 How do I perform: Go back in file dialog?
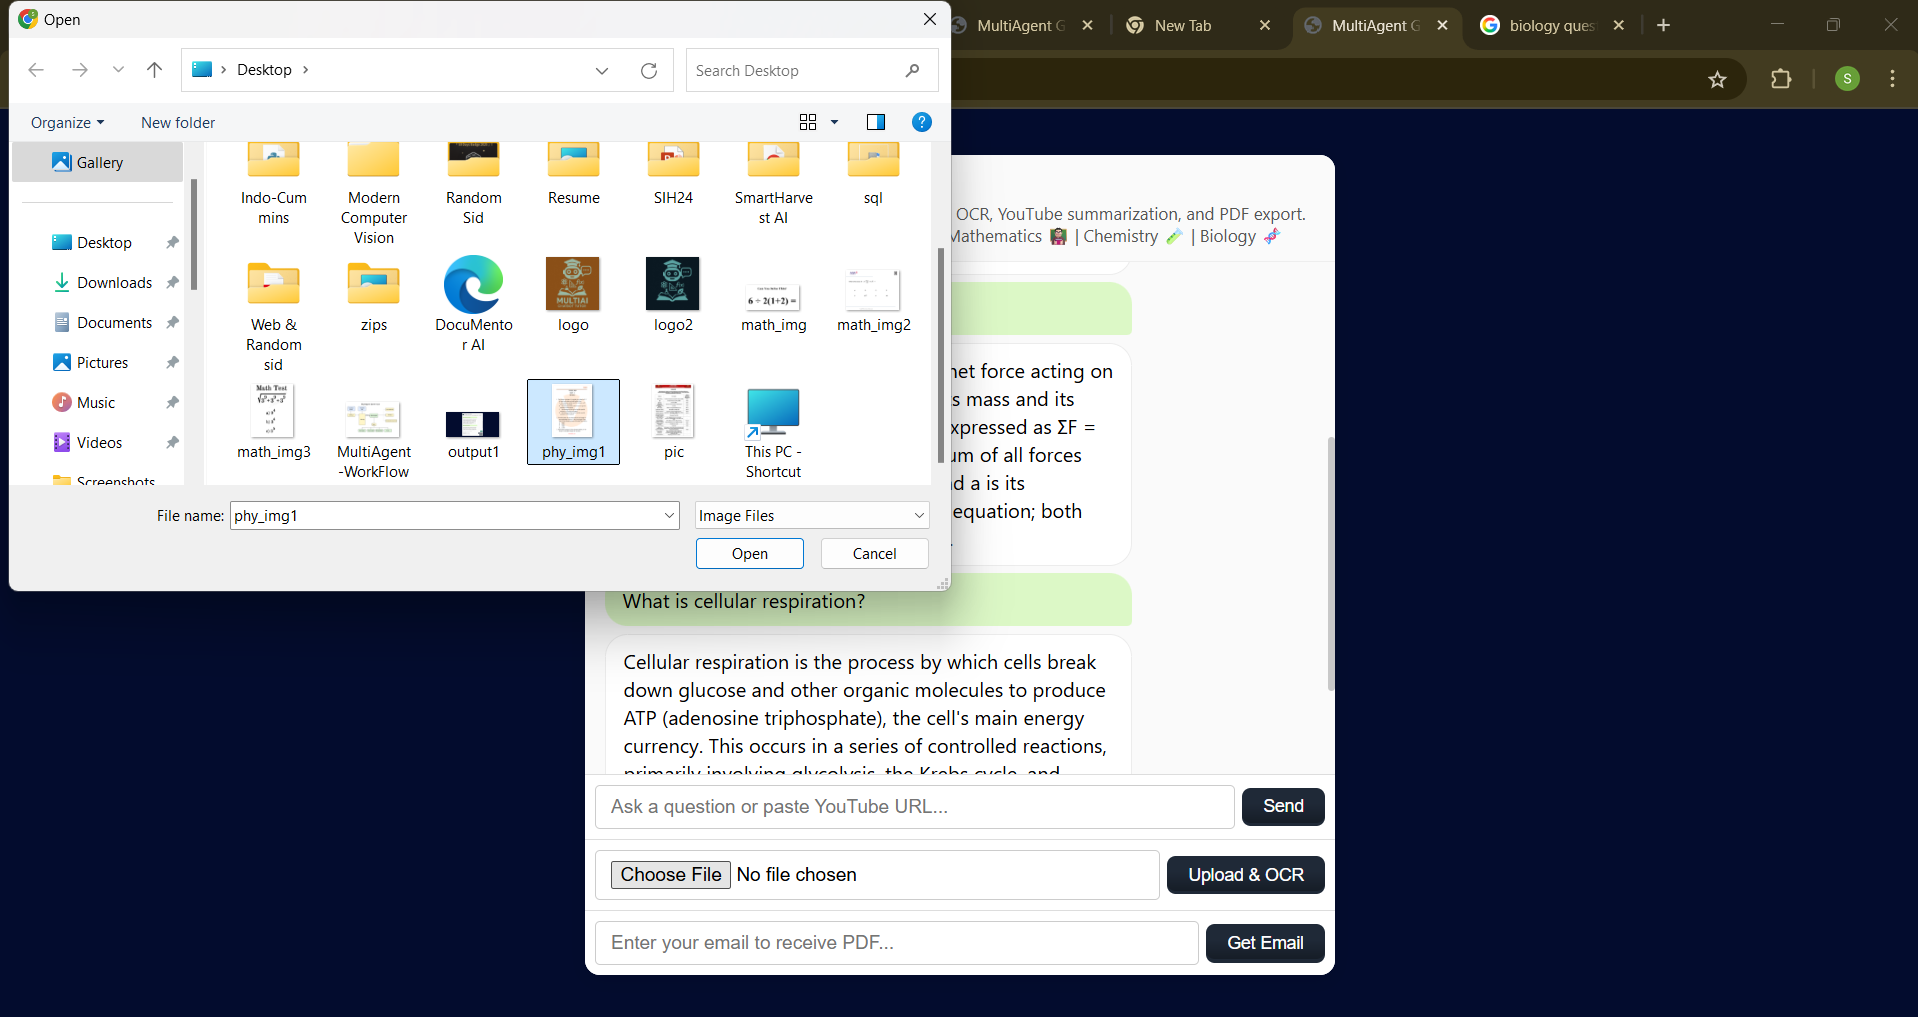[x=36, y=70]
